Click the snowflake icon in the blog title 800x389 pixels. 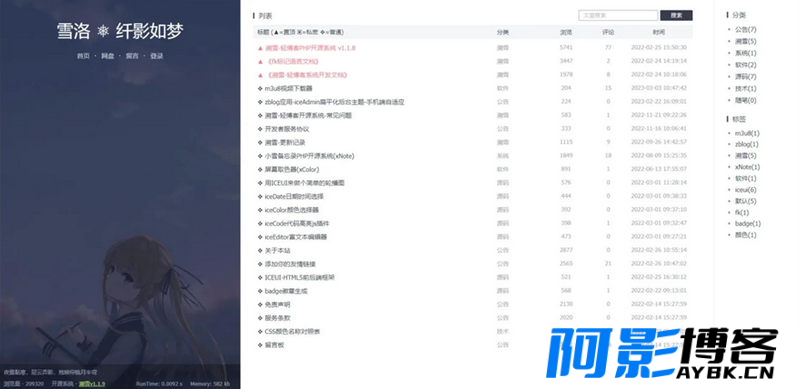click(x=103, y=32)
